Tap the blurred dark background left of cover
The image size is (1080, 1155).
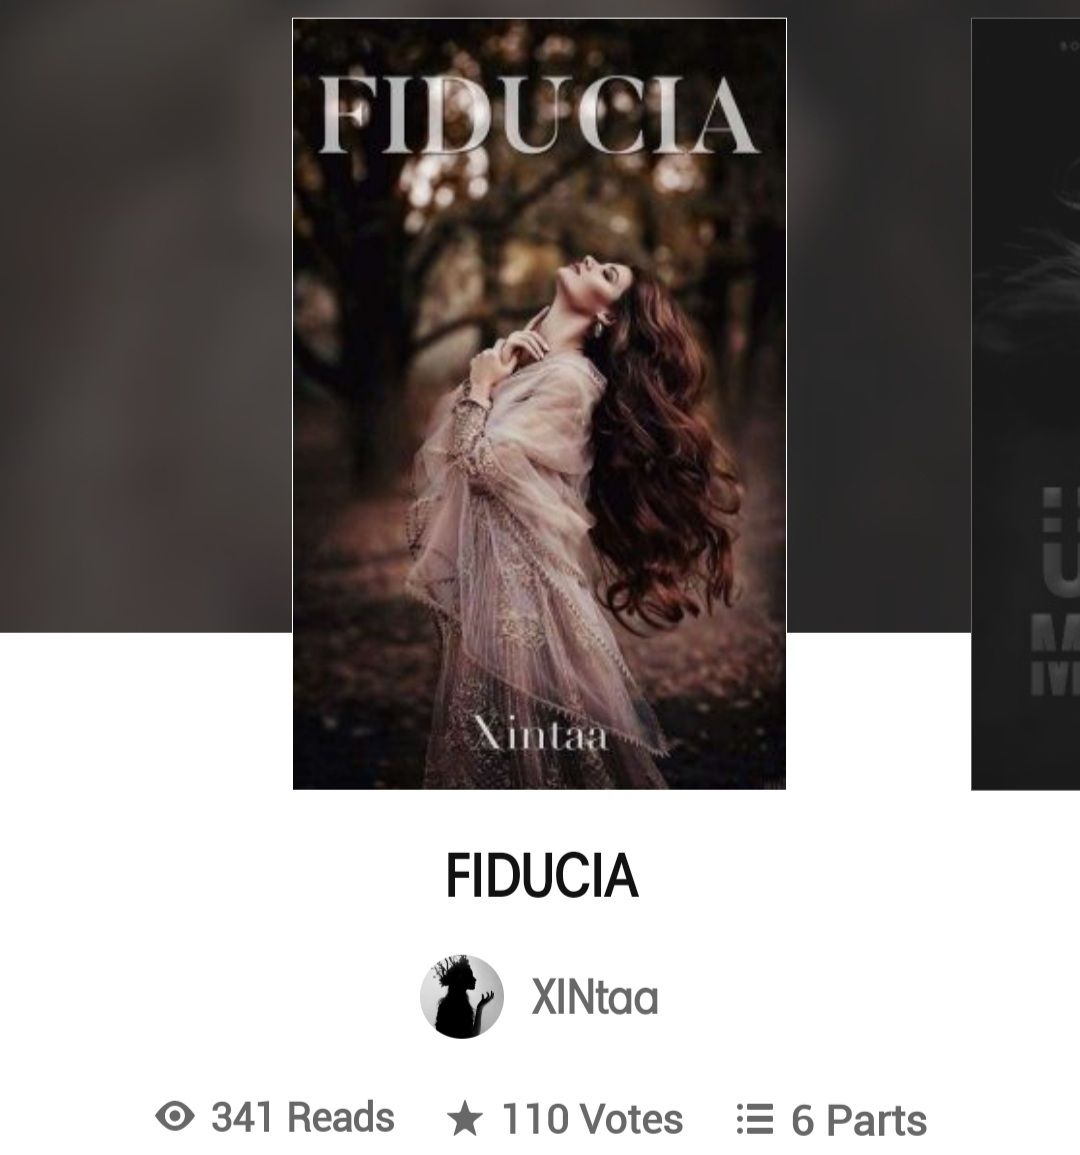pos(146,317)
